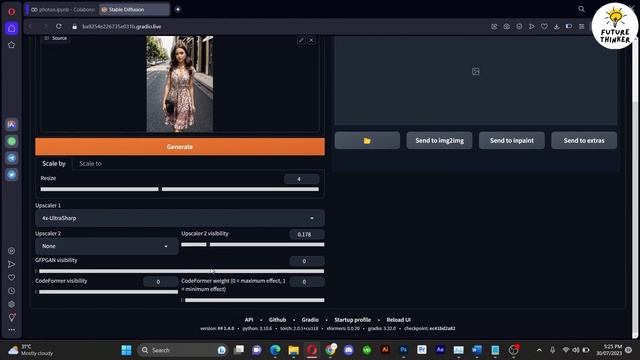Screen dimensions: 640x360
Task: Click CodeFormer weight value field
Action: [307, 282]
